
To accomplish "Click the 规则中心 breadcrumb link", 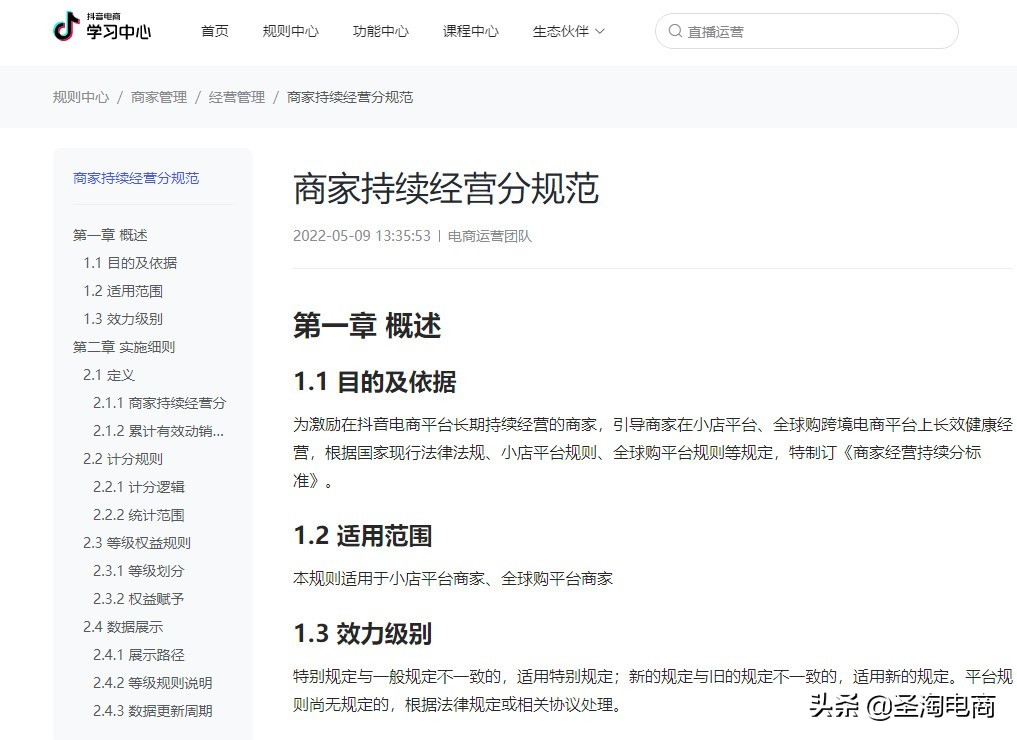I will pos(81,97).
